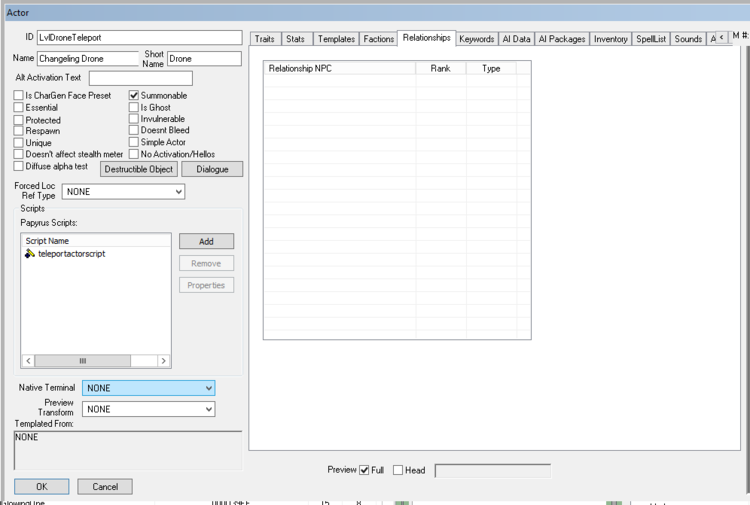The image size is (750, 505).
Task: Open the Templates tab
Action: (x=336, y=39)
